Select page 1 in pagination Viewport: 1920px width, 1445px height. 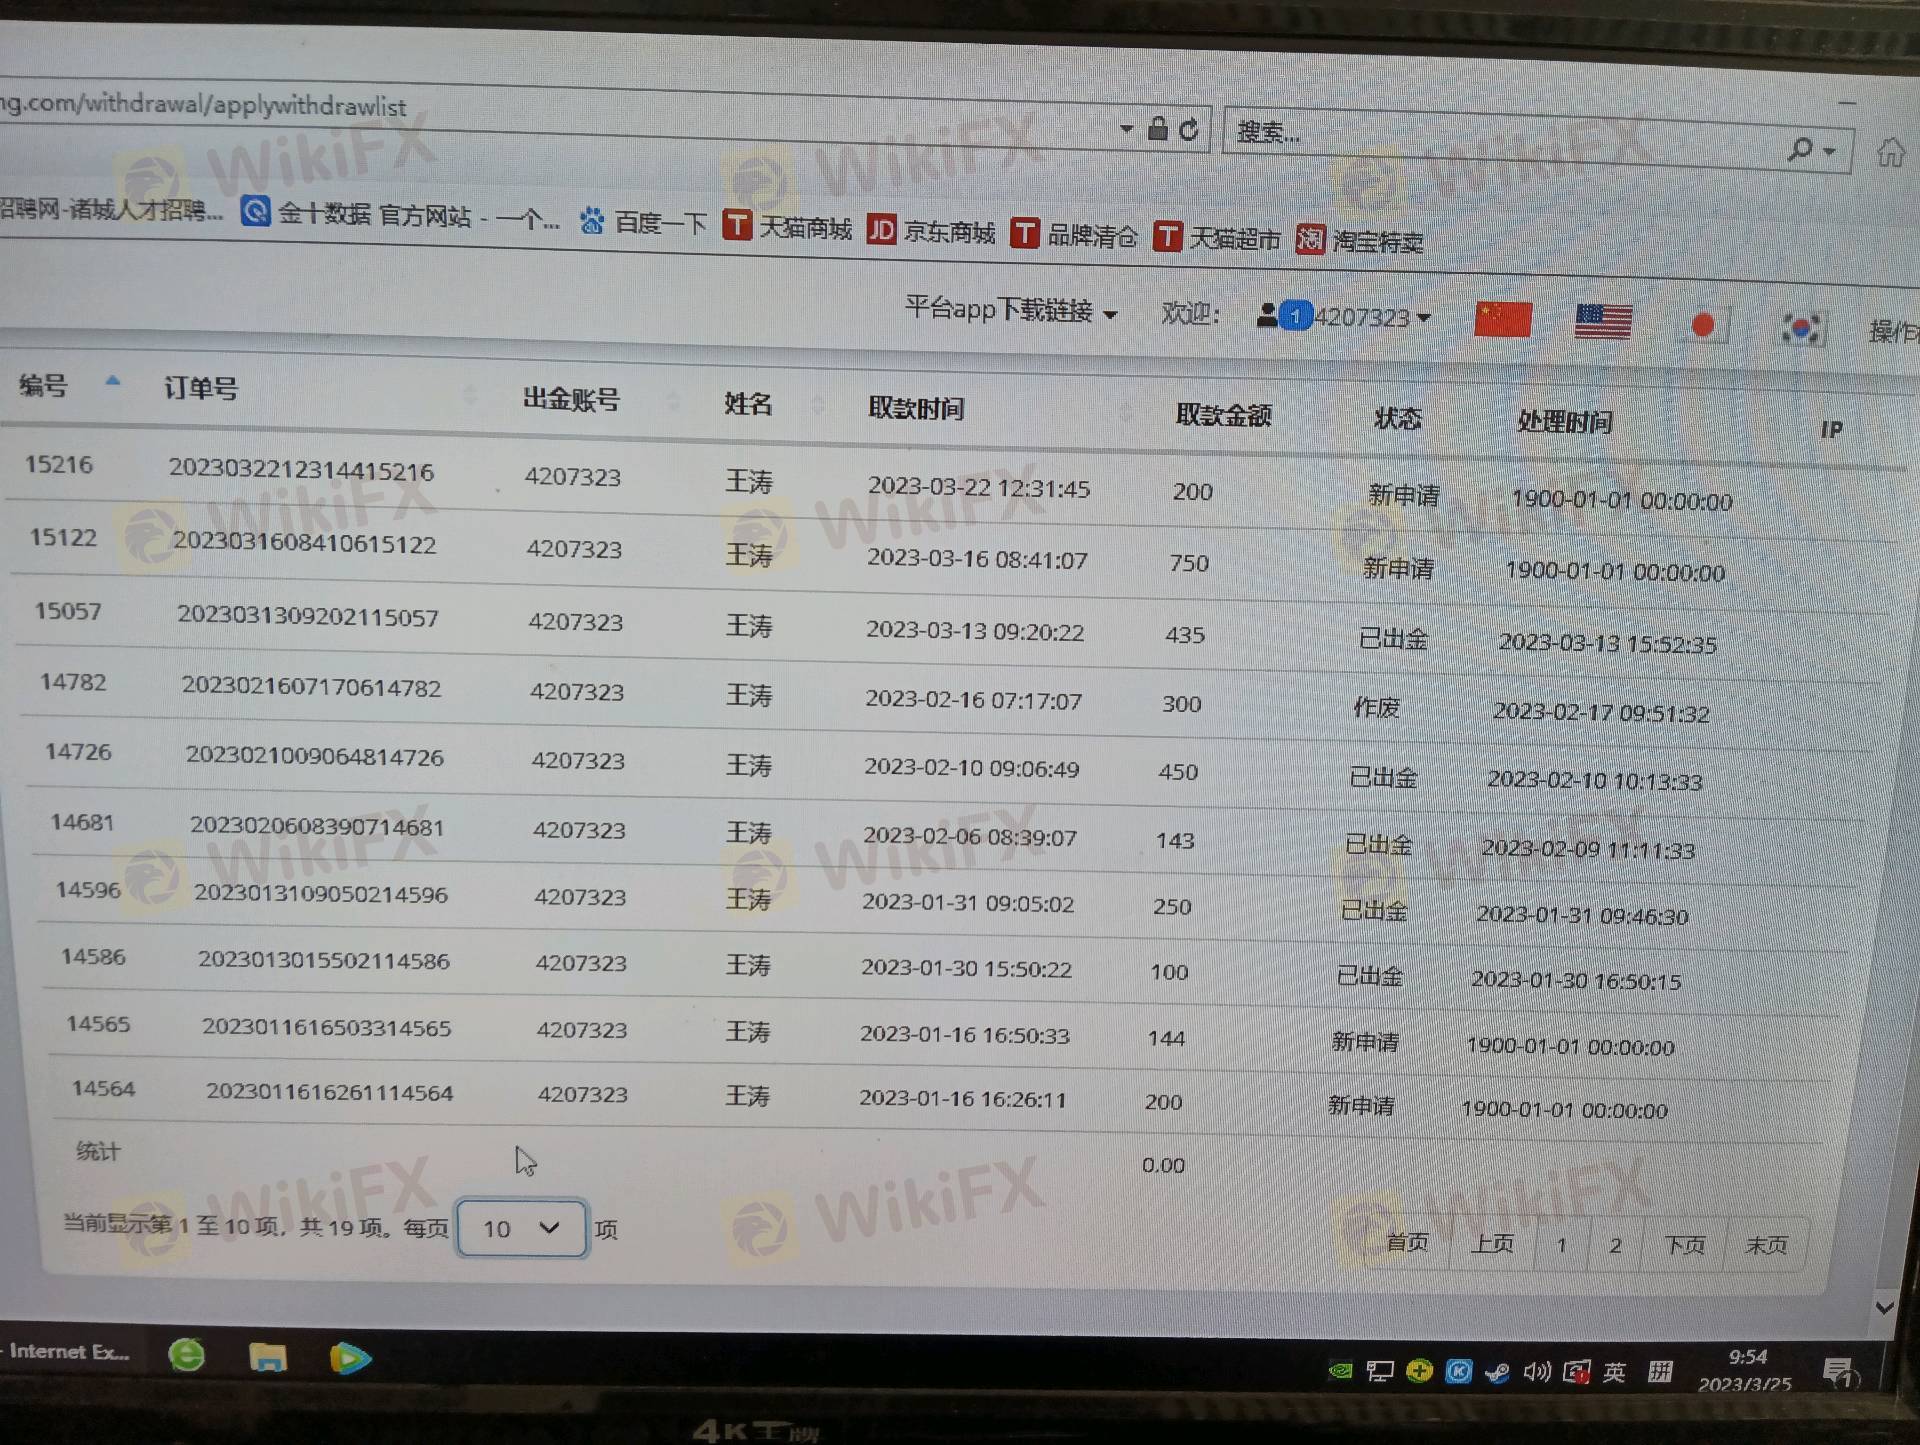pos(1561,1245)
